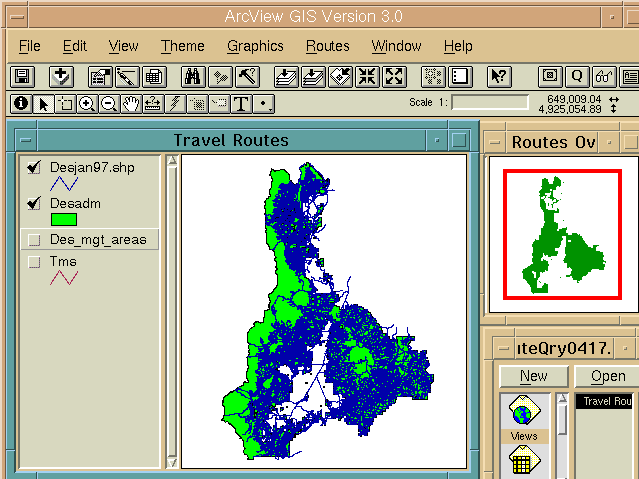Uncheck the Desjan97.shp theme checkbox
Image resolution: width=639 pixels, height=479 pixels.
coord(34,167)
